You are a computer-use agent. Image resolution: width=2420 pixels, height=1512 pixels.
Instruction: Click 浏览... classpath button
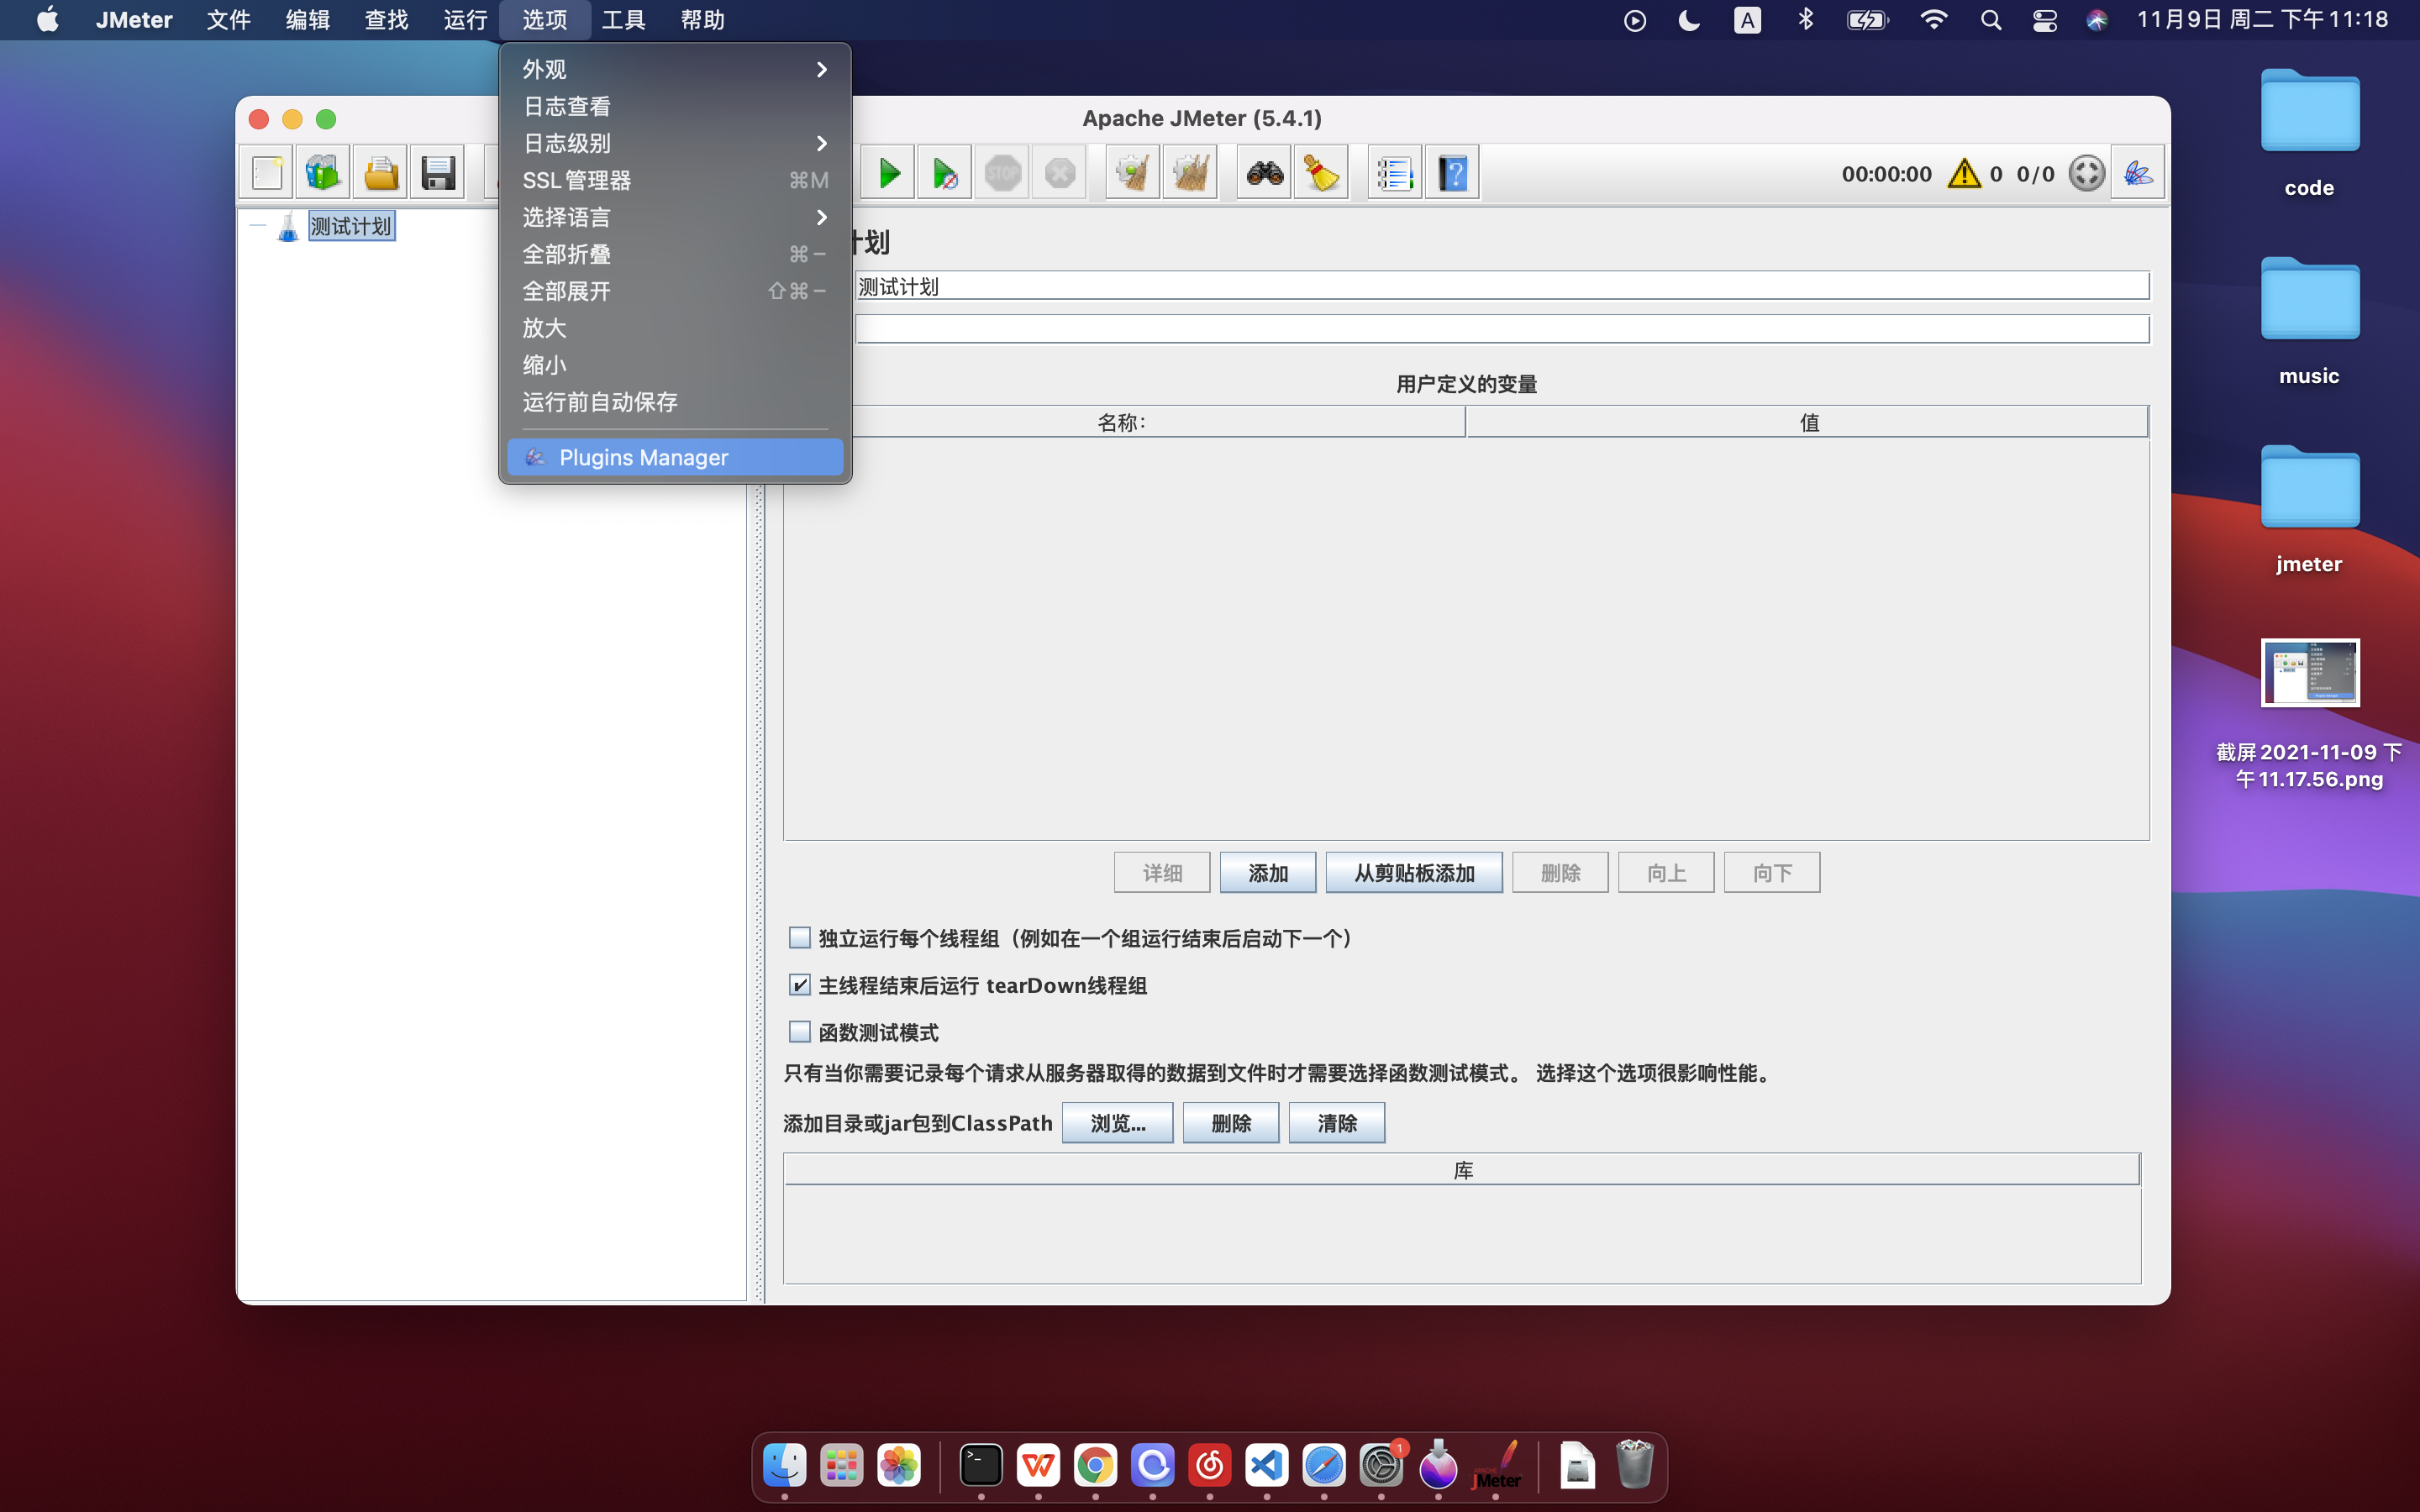coord(1117,1123)
